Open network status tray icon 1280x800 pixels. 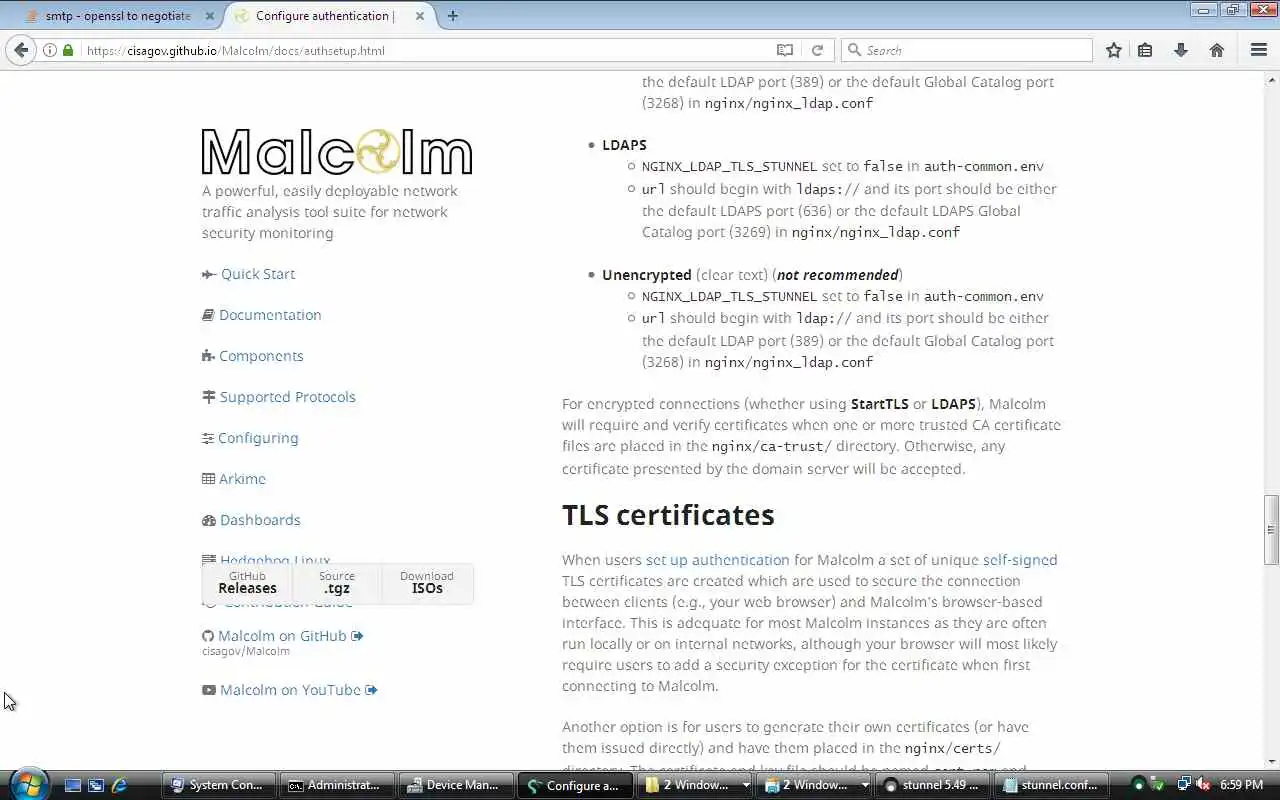pyautogui.click(x=1184, y=785)
